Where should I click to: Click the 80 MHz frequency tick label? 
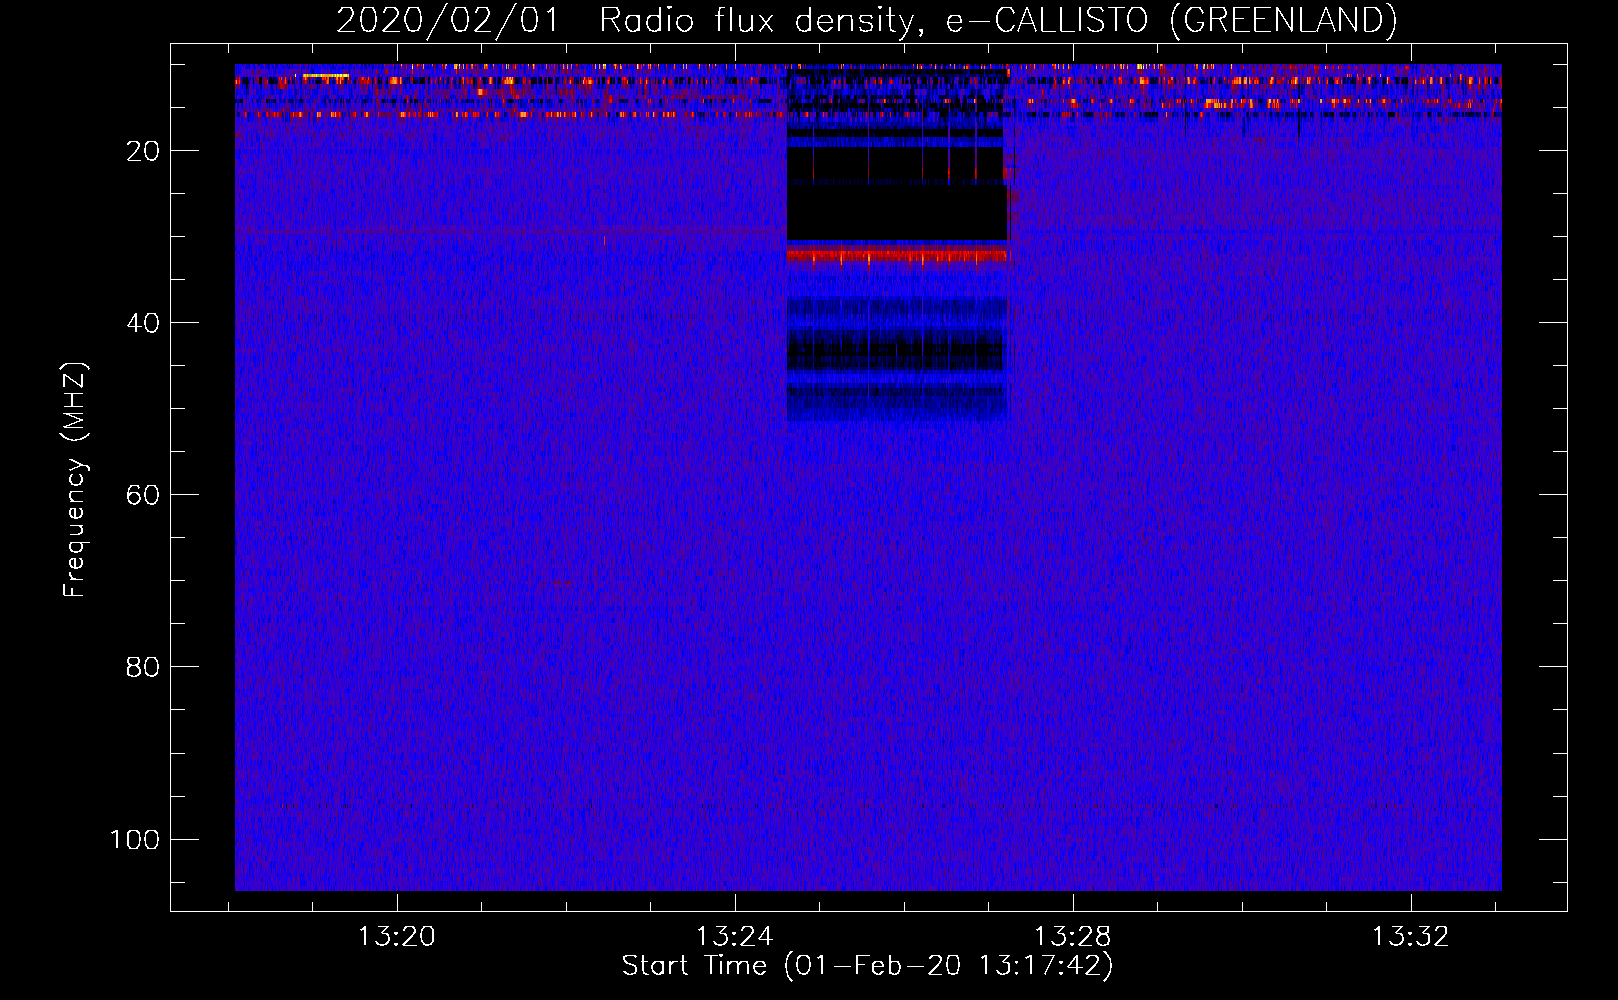pos(143,667)
